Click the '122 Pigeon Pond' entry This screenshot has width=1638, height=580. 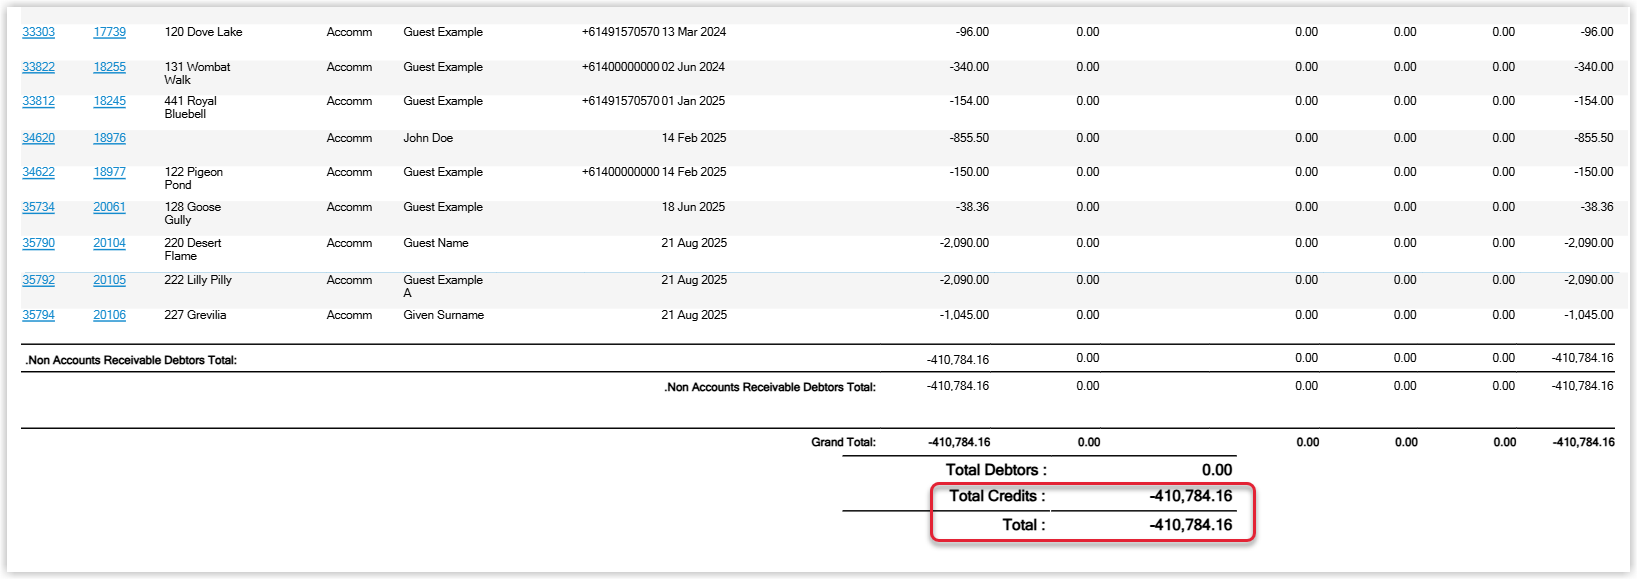click(x=193, y=178)
